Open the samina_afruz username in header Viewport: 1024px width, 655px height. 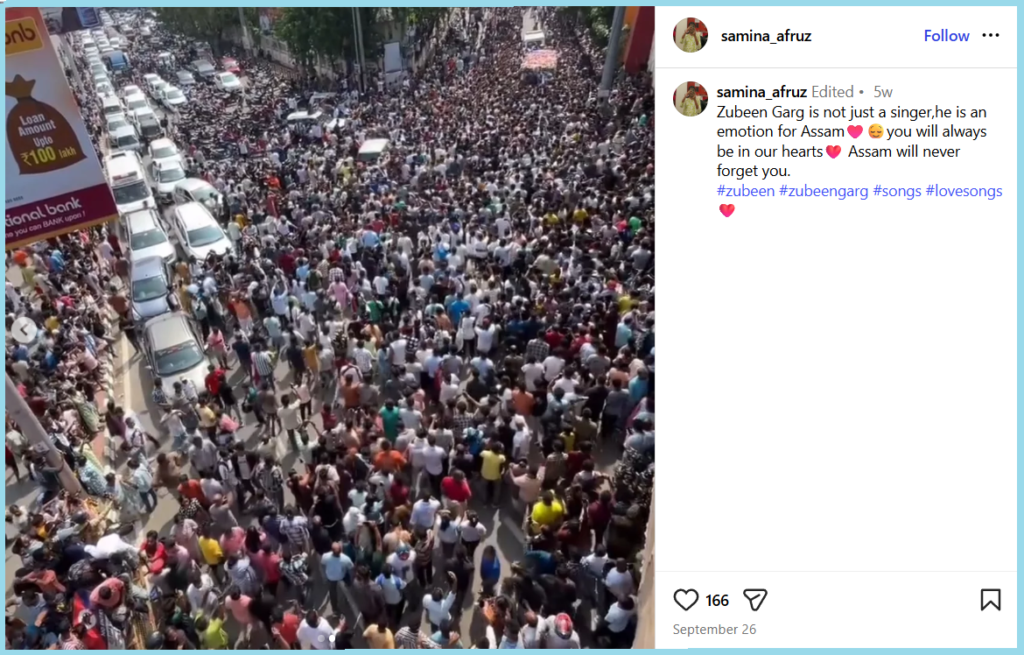(766, 36)
